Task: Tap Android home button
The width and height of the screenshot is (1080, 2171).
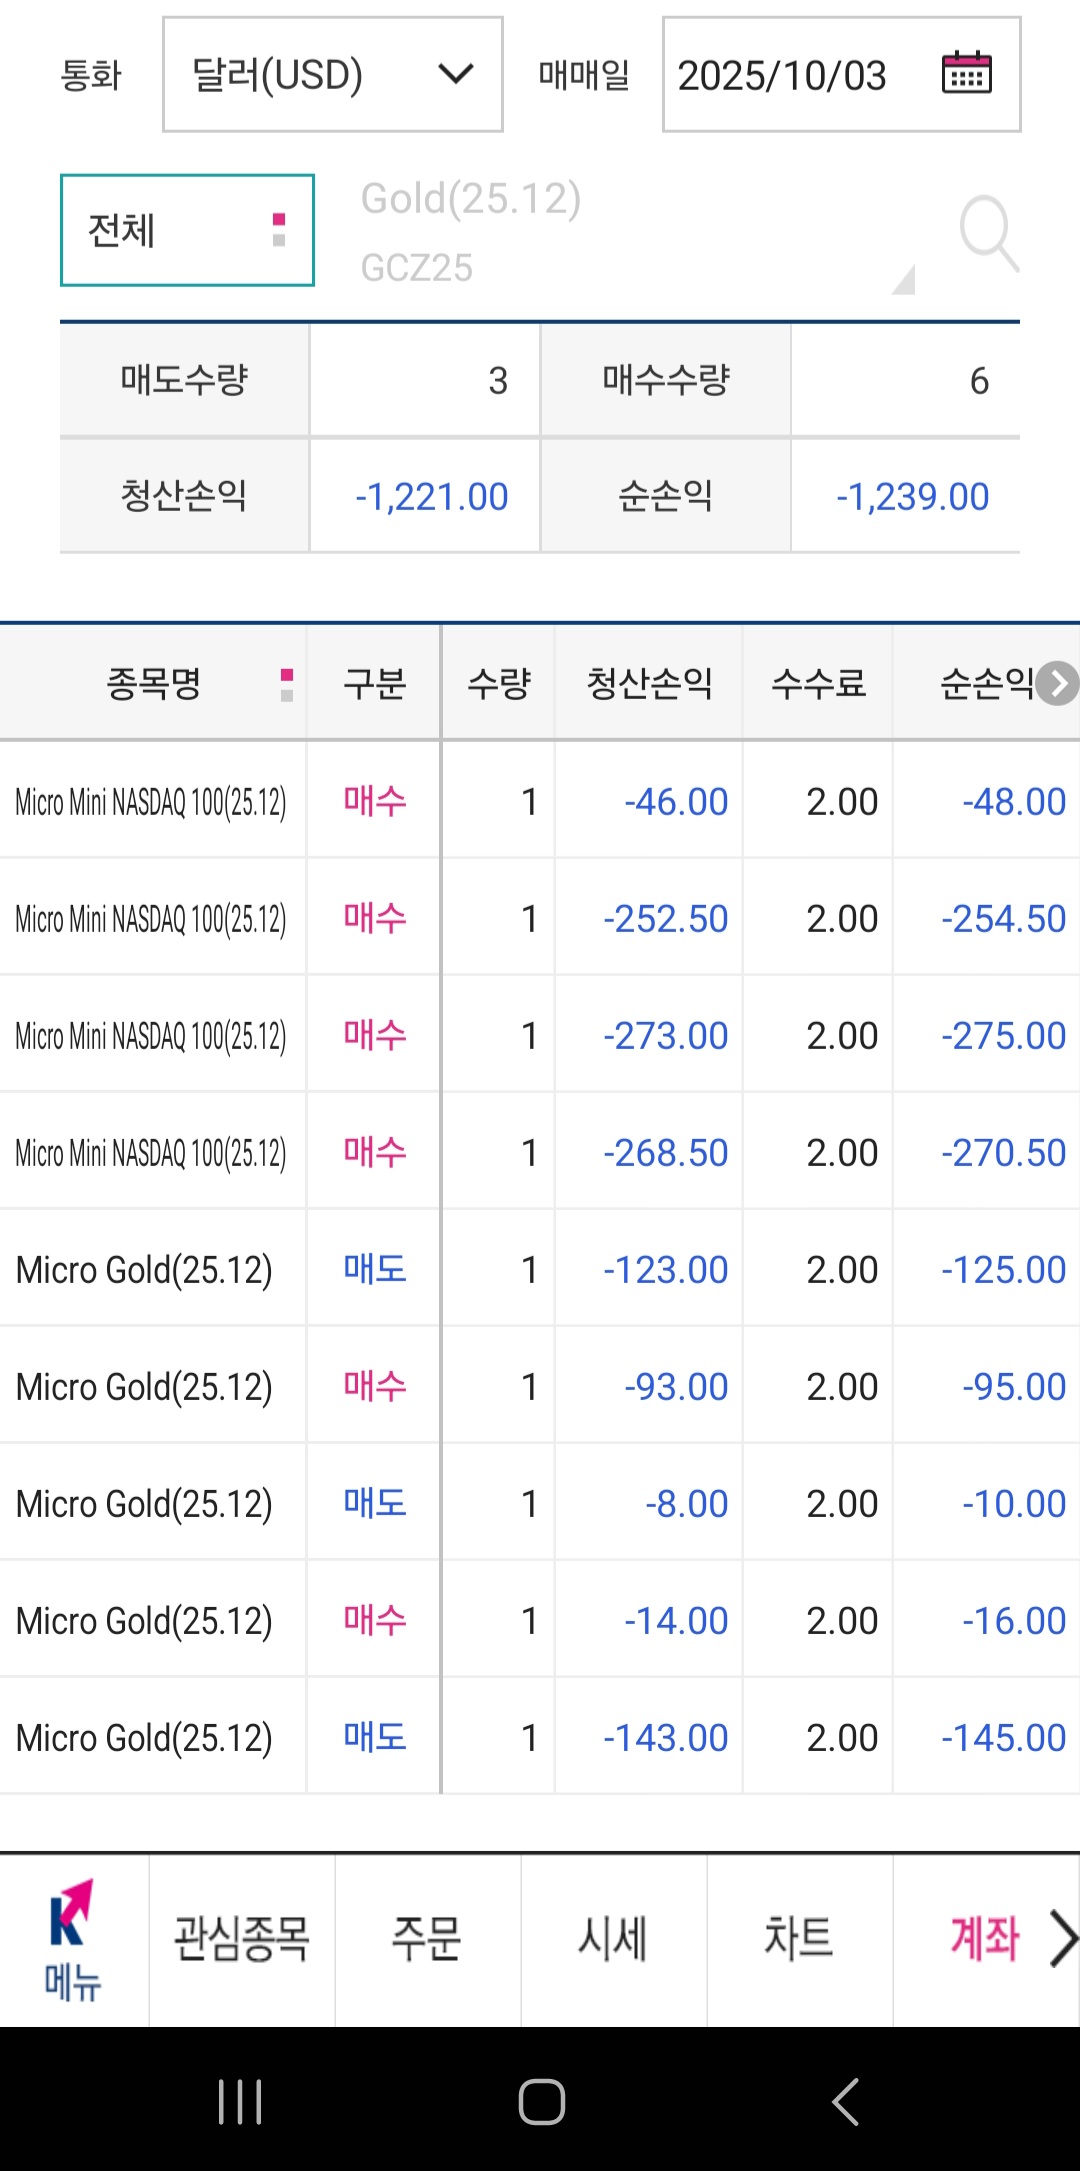Action: (541, 2101)
